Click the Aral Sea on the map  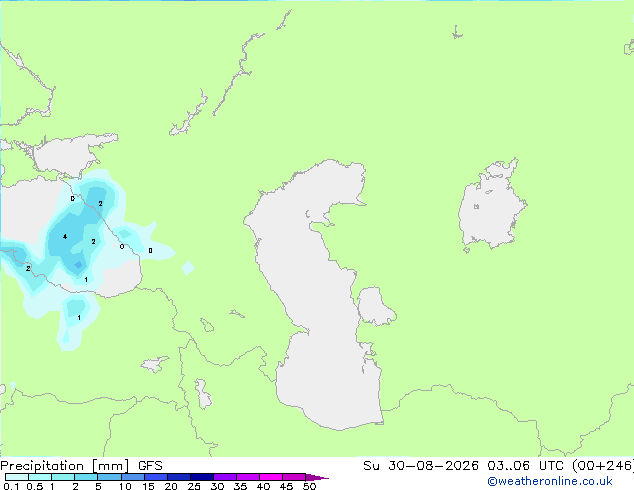(x=491, y=208)
